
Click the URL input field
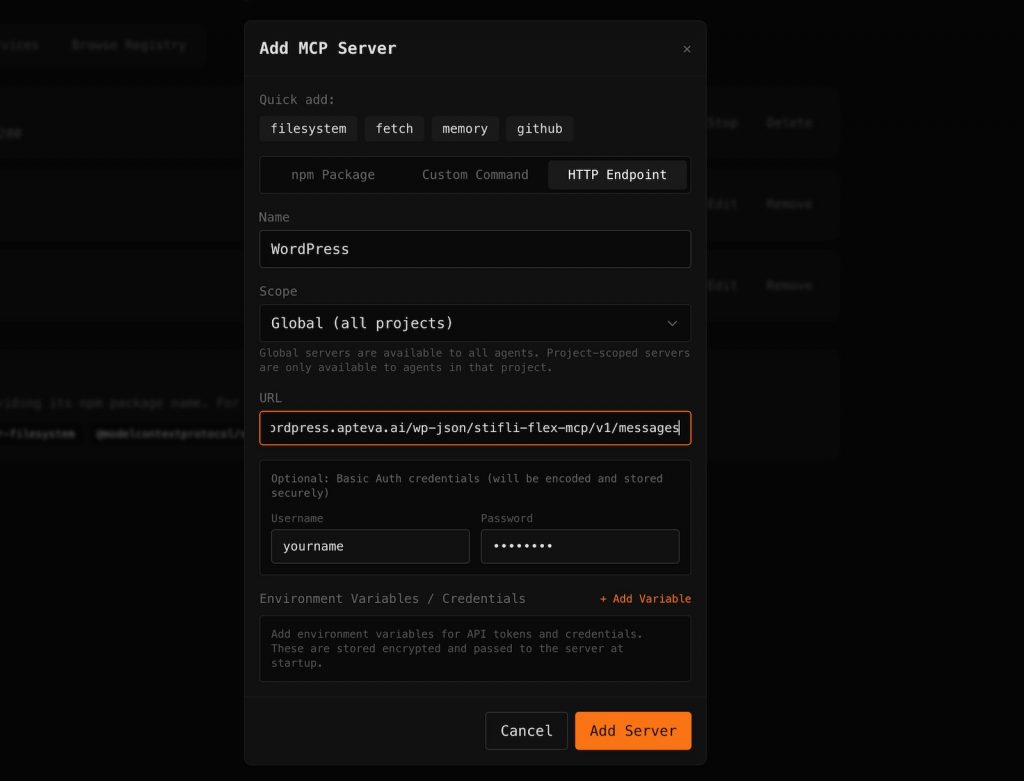point(475,428)
